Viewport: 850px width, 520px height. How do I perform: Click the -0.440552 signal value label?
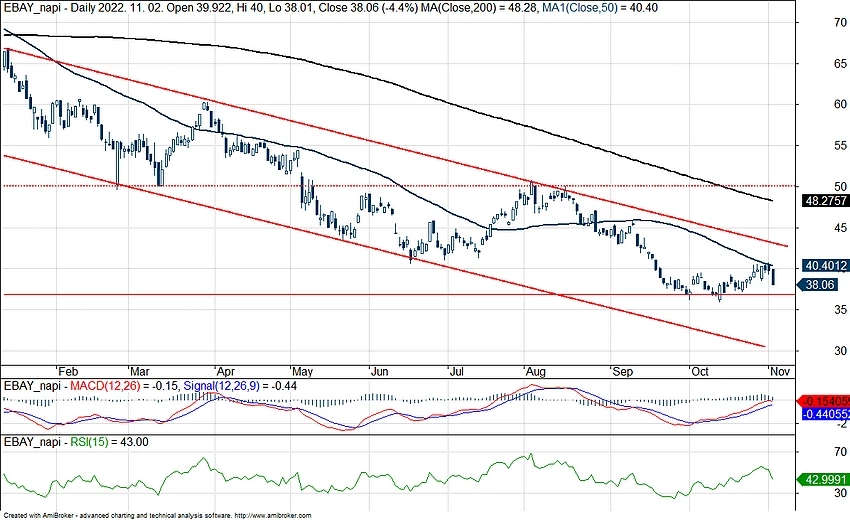click(x=825, y=414)
